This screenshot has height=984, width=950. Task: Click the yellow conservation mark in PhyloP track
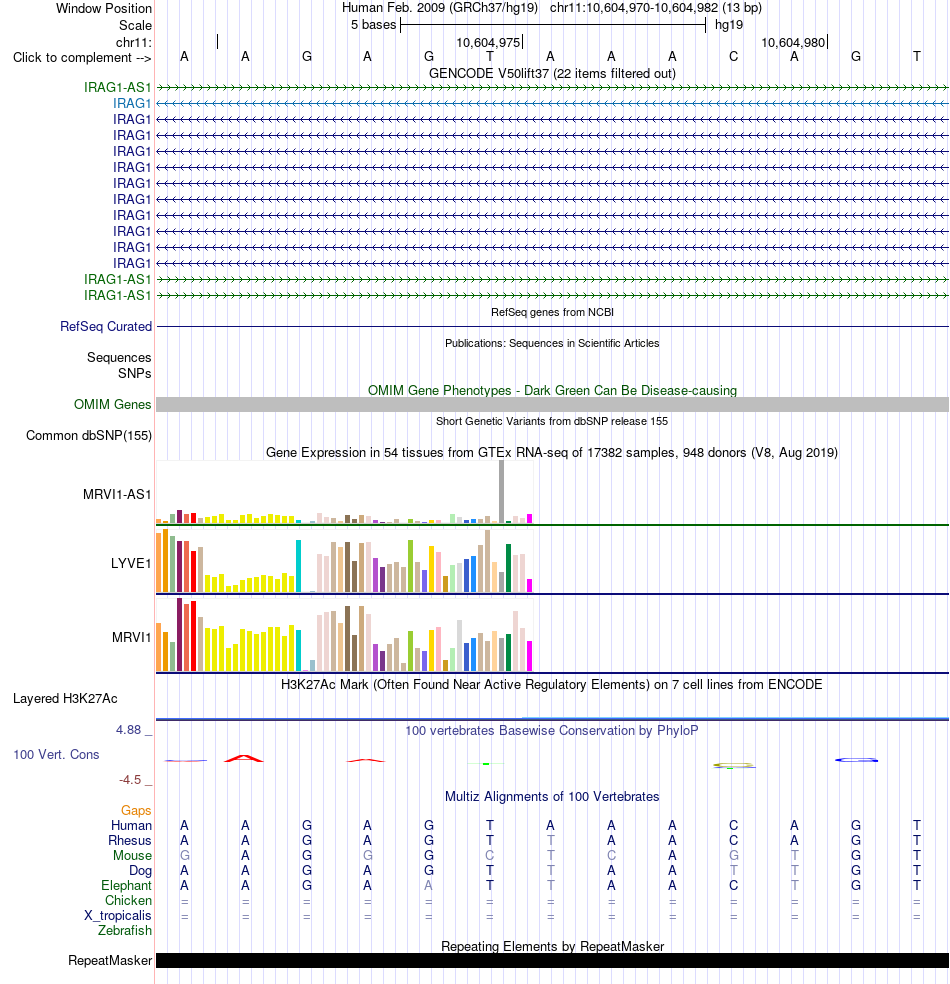734,765
